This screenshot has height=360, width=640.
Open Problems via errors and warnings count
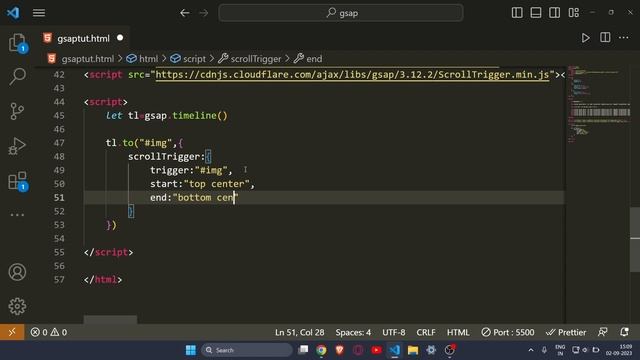49,332
